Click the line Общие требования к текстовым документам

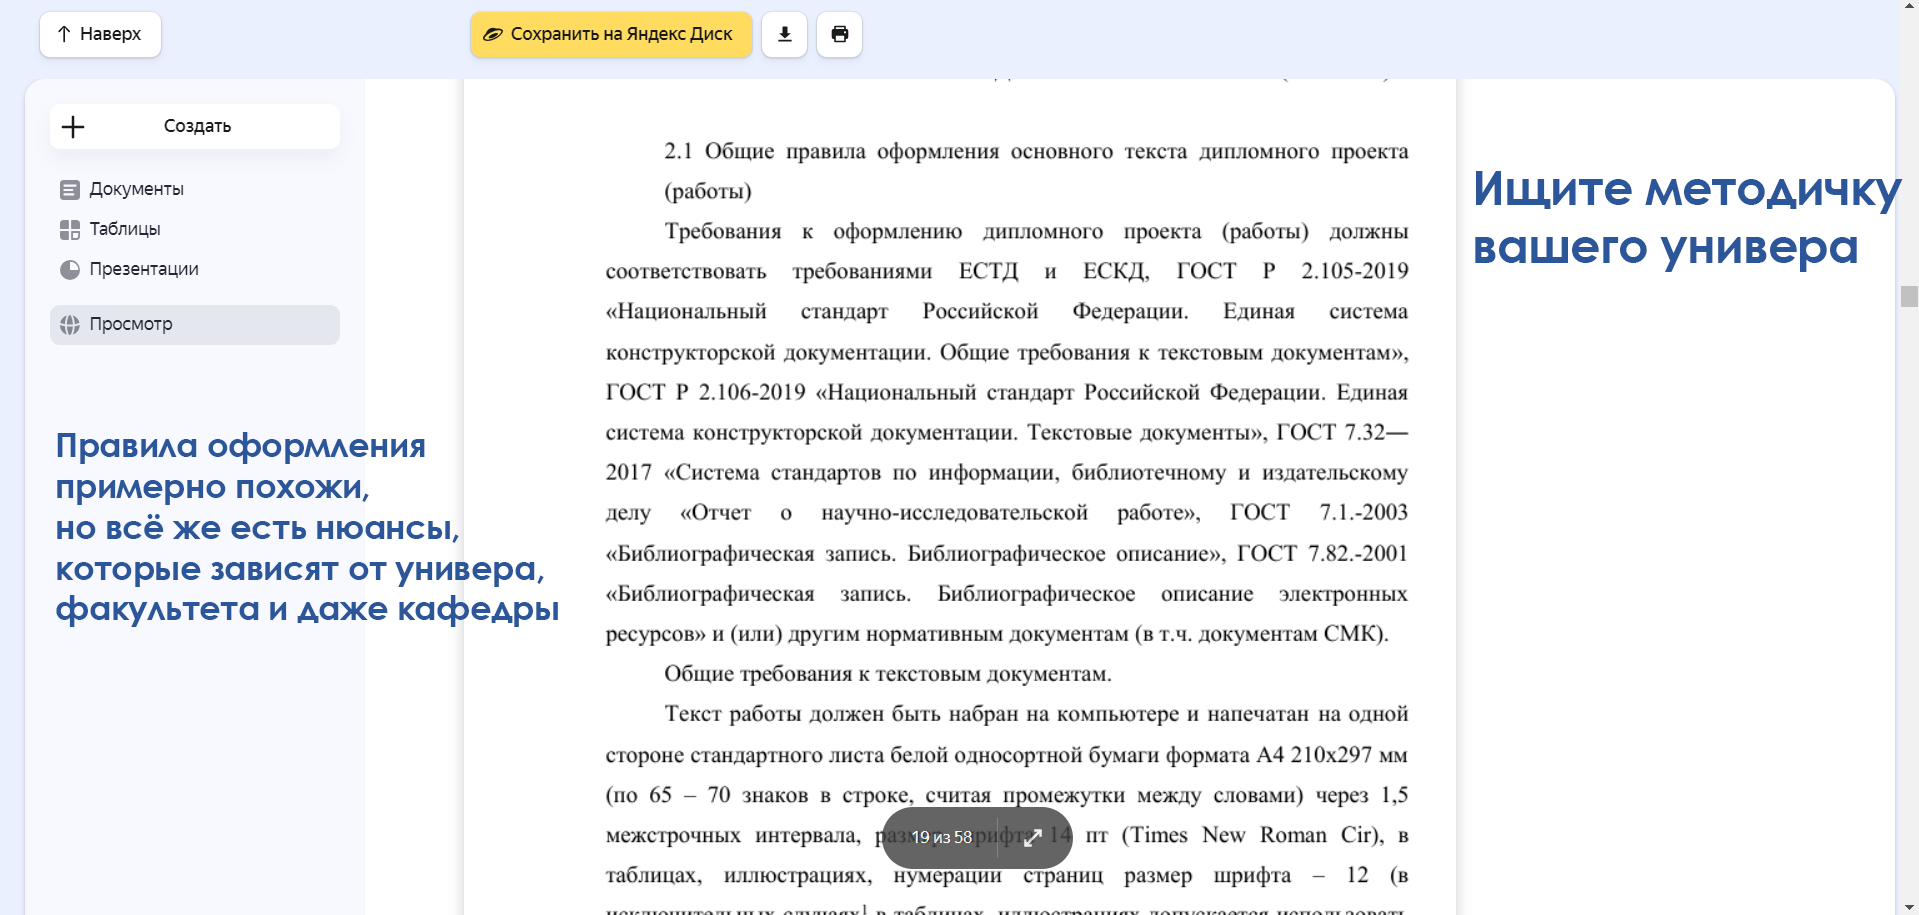[888, 674]
